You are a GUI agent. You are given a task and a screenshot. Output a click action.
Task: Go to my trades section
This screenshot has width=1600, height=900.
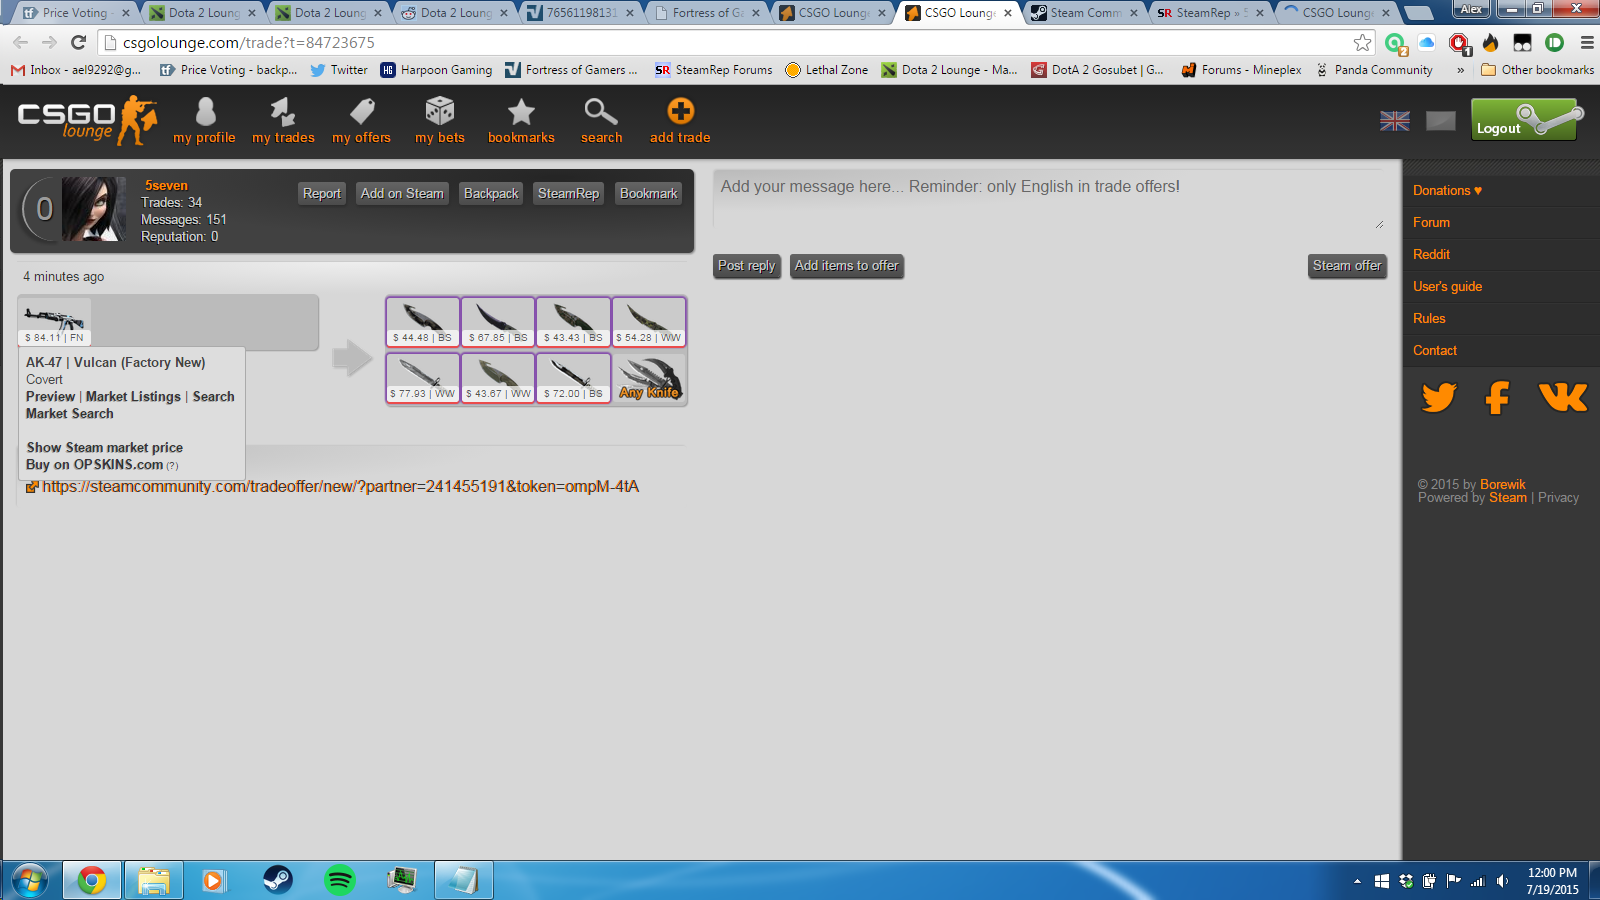[283, 112]
